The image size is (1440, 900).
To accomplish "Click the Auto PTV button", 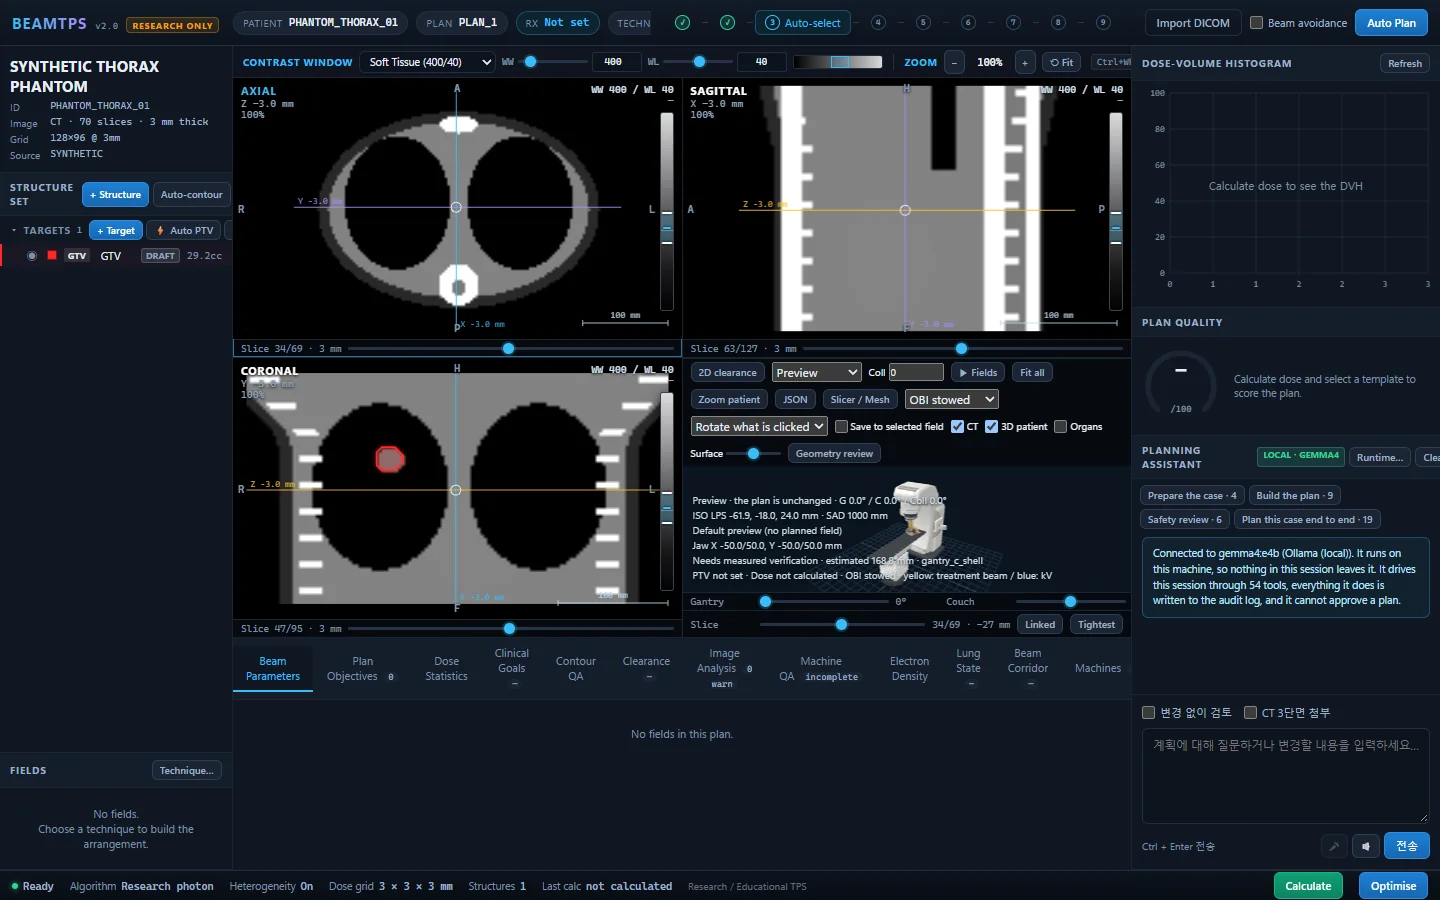I will coord(186,231).
